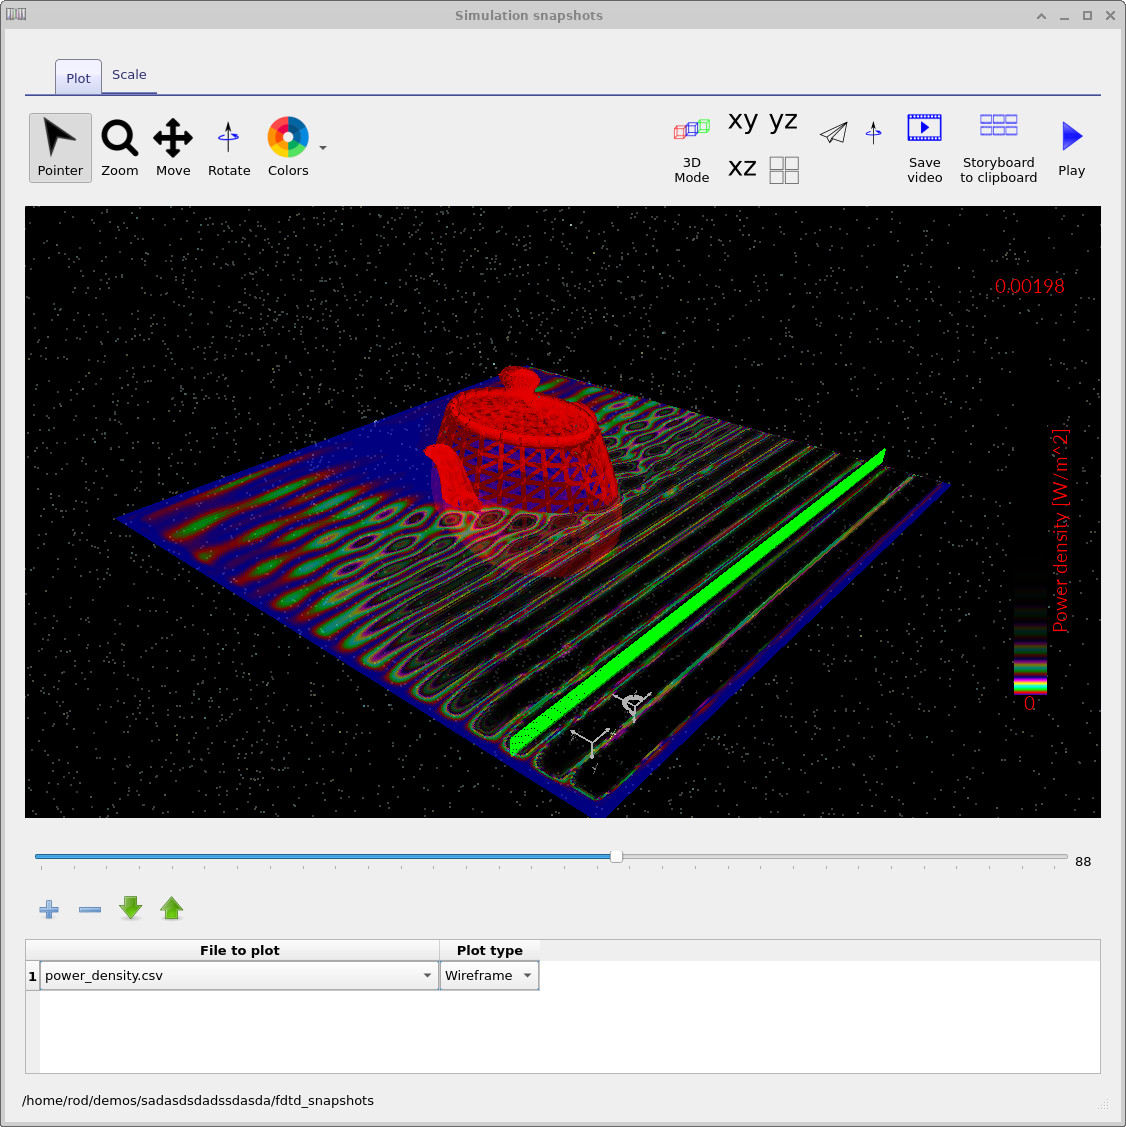Screen dimensions: 1126x1127
Task: Click the File to plot column header
Action: (x=239, y=950)
